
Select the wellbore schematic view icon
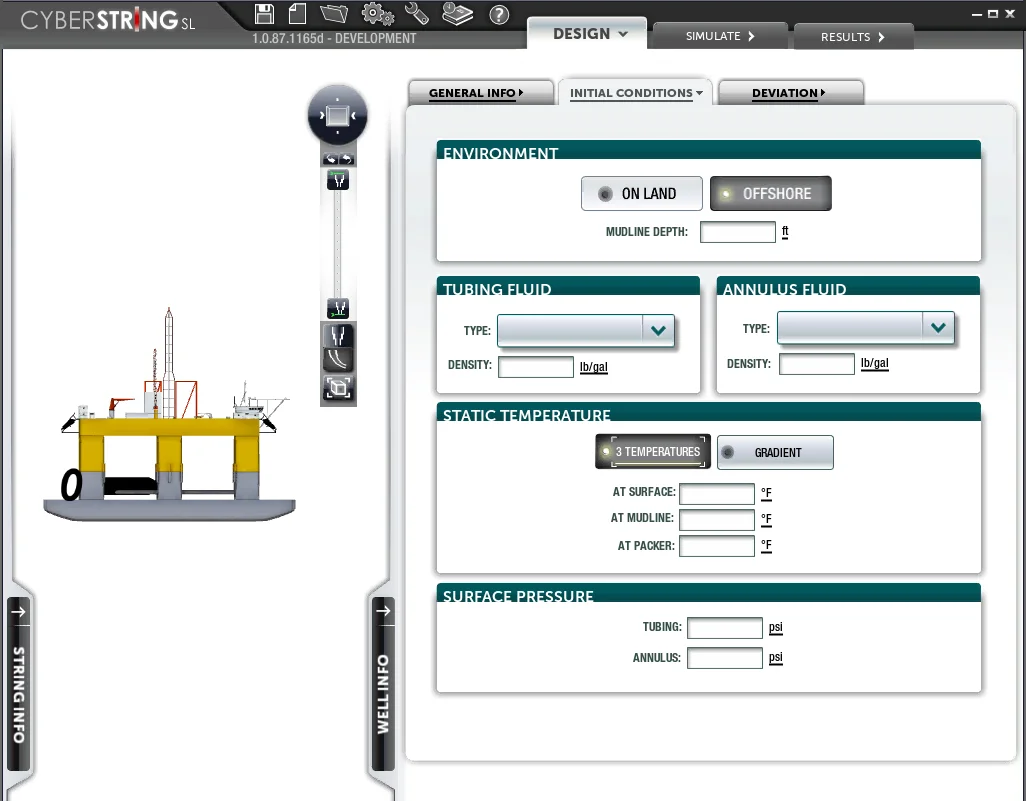[x=338, y=336]
